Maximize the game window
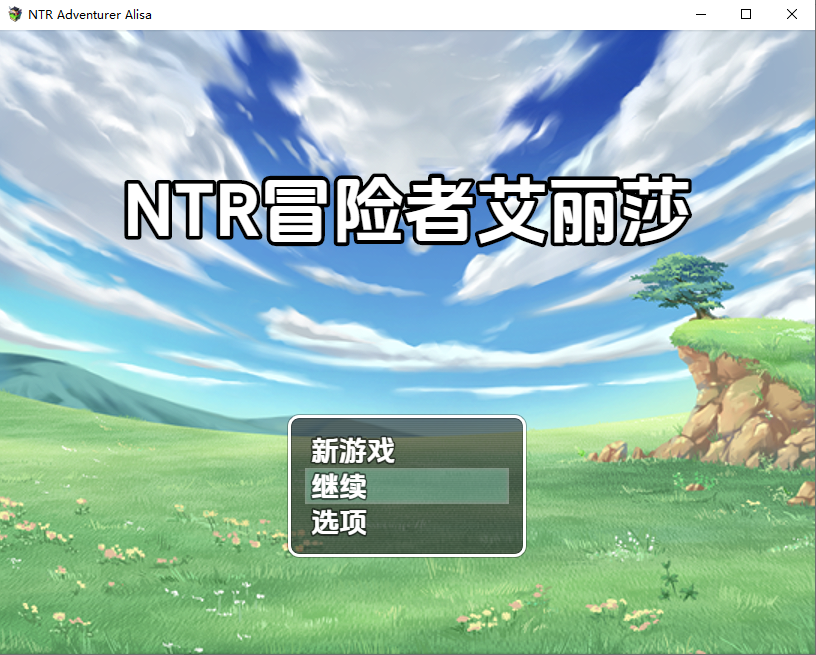This screenshot has width=816, height=655. tap(746, 15)
